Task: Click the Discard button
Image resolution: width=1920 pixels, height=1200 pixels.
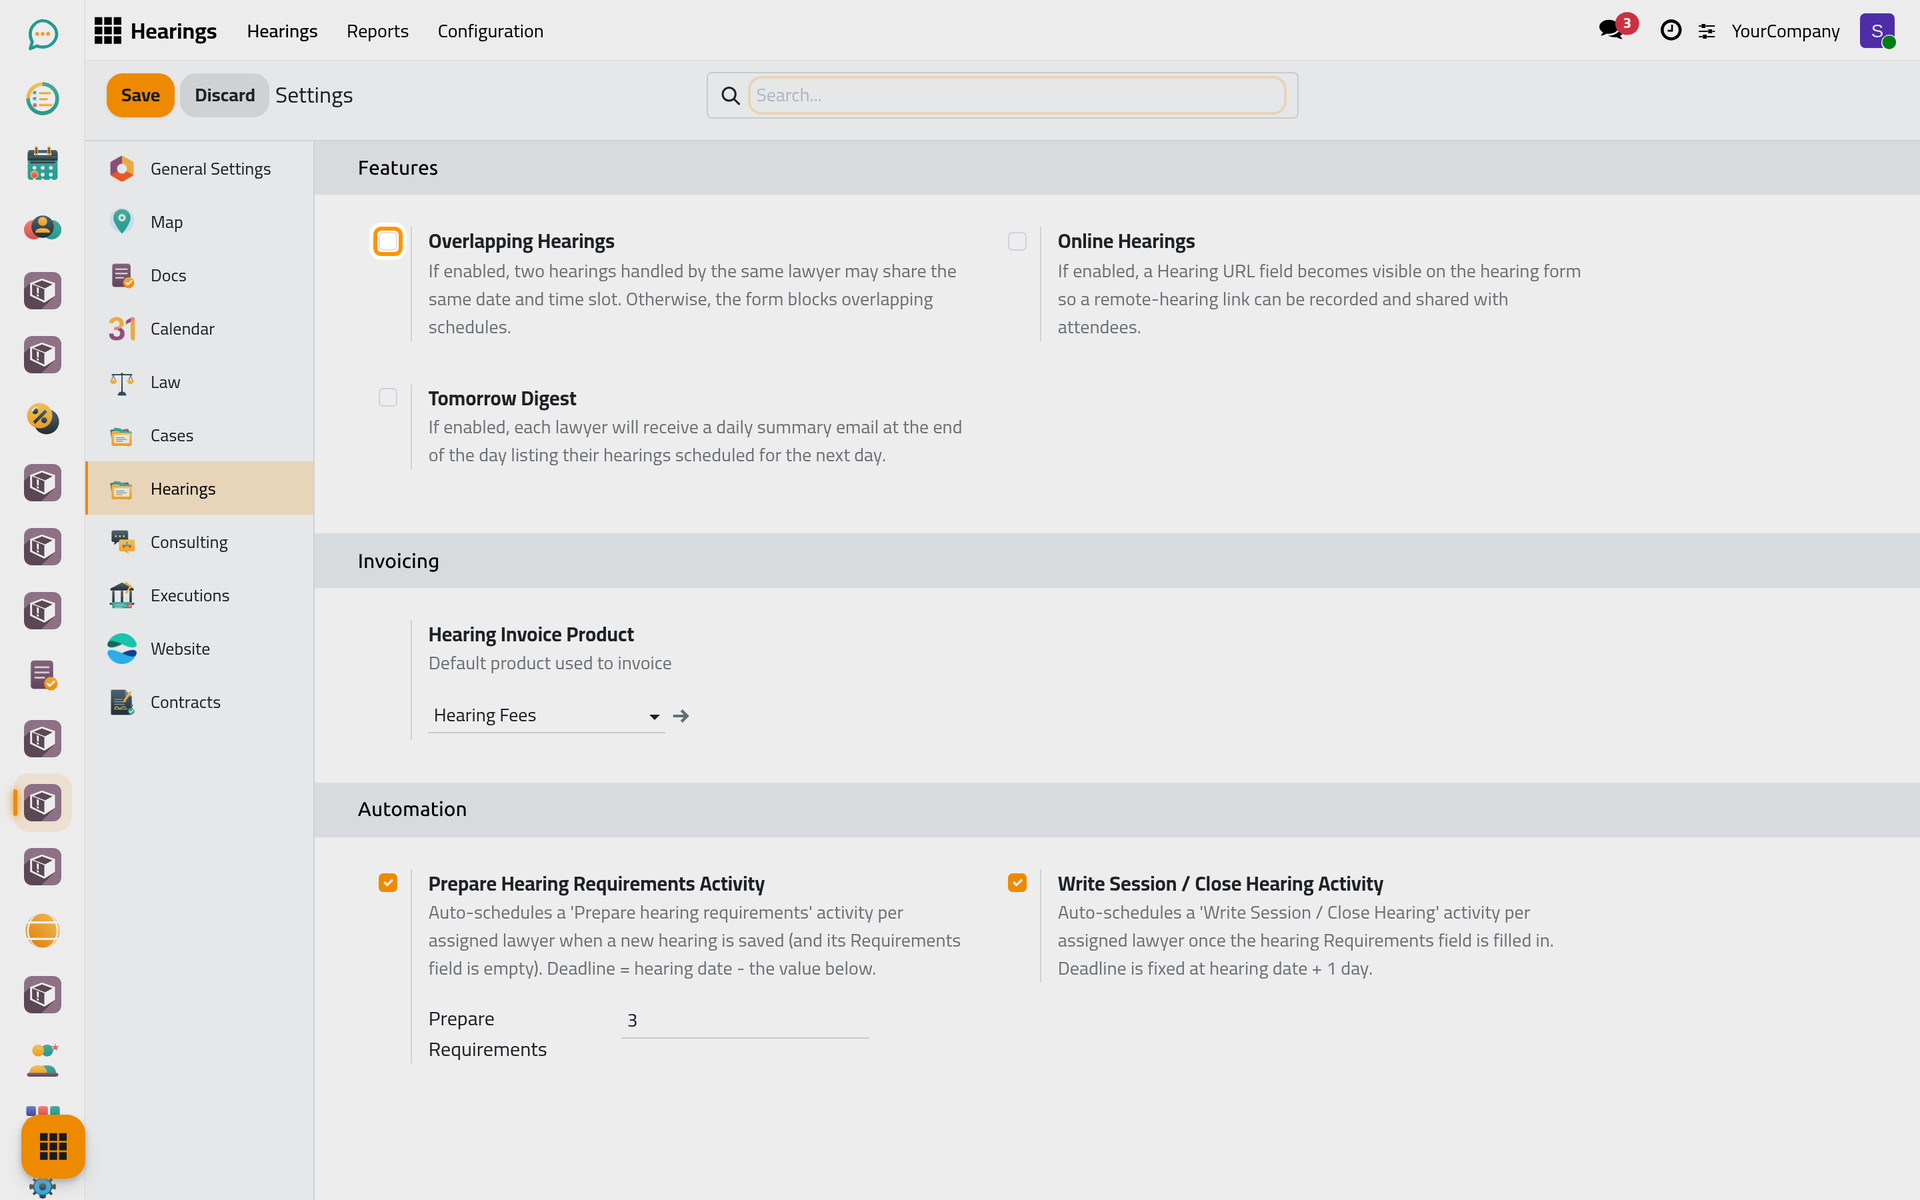Action: coord(224,95)
